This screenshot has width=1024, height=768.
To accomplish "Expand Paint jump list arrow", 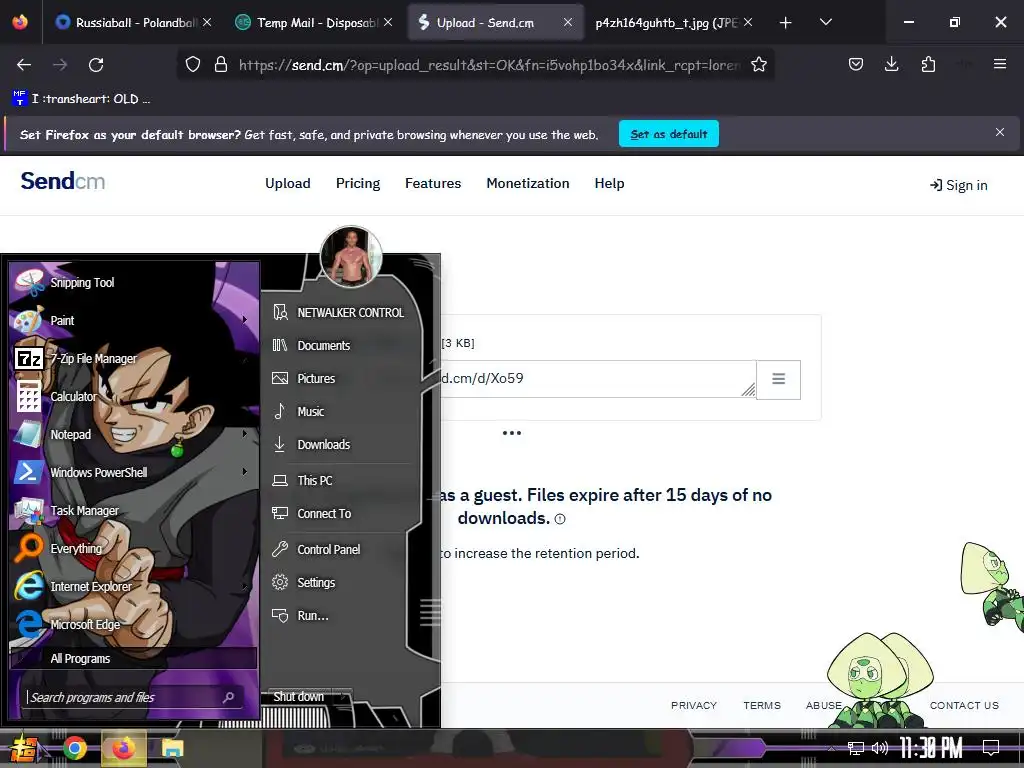I will coord(245,319).
